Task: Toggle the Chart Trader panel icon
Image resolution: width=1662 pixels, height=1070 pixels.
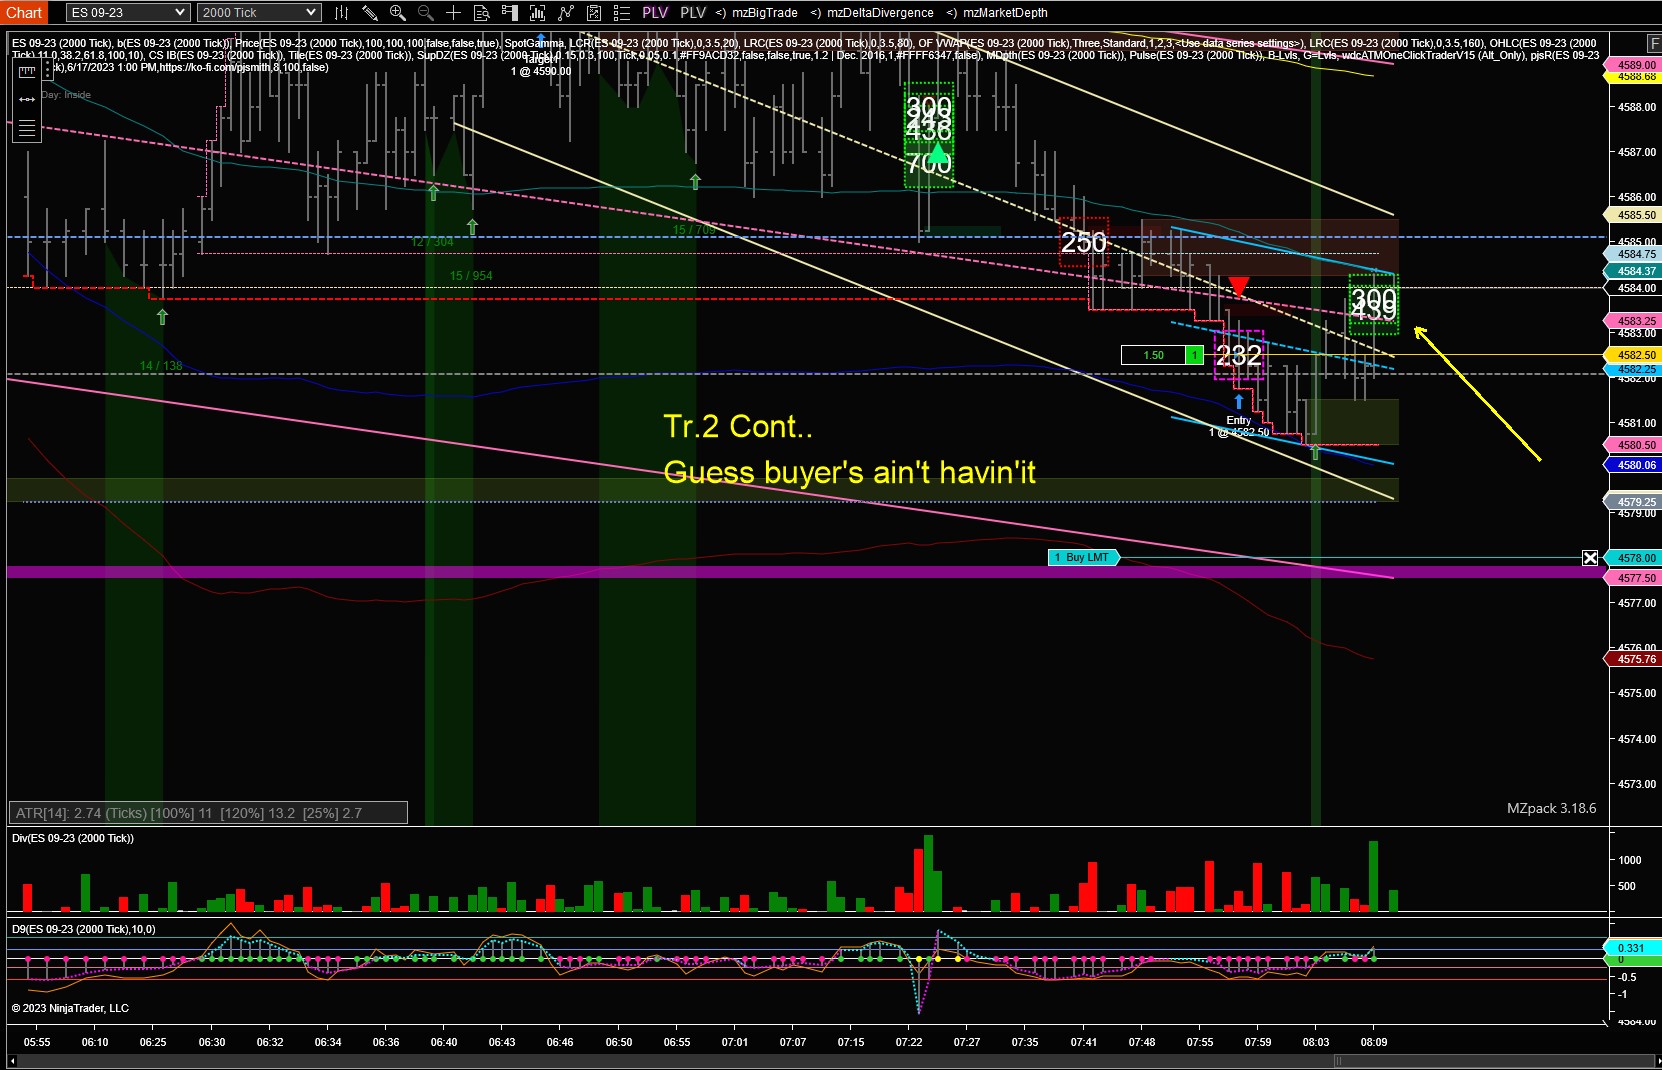Action: [509, 13]
